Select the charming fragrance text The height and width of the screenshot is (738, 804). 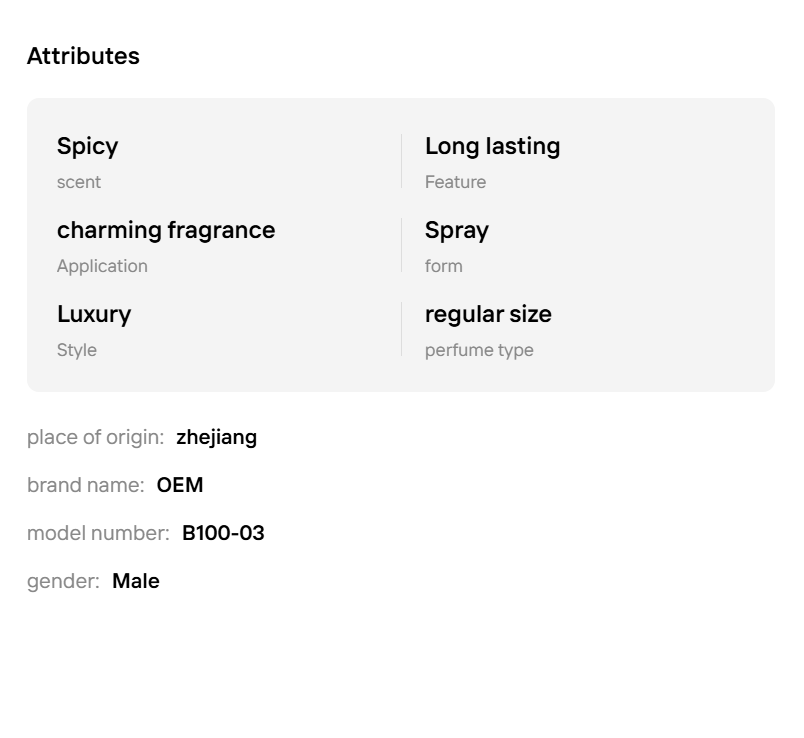pos(166,230)
